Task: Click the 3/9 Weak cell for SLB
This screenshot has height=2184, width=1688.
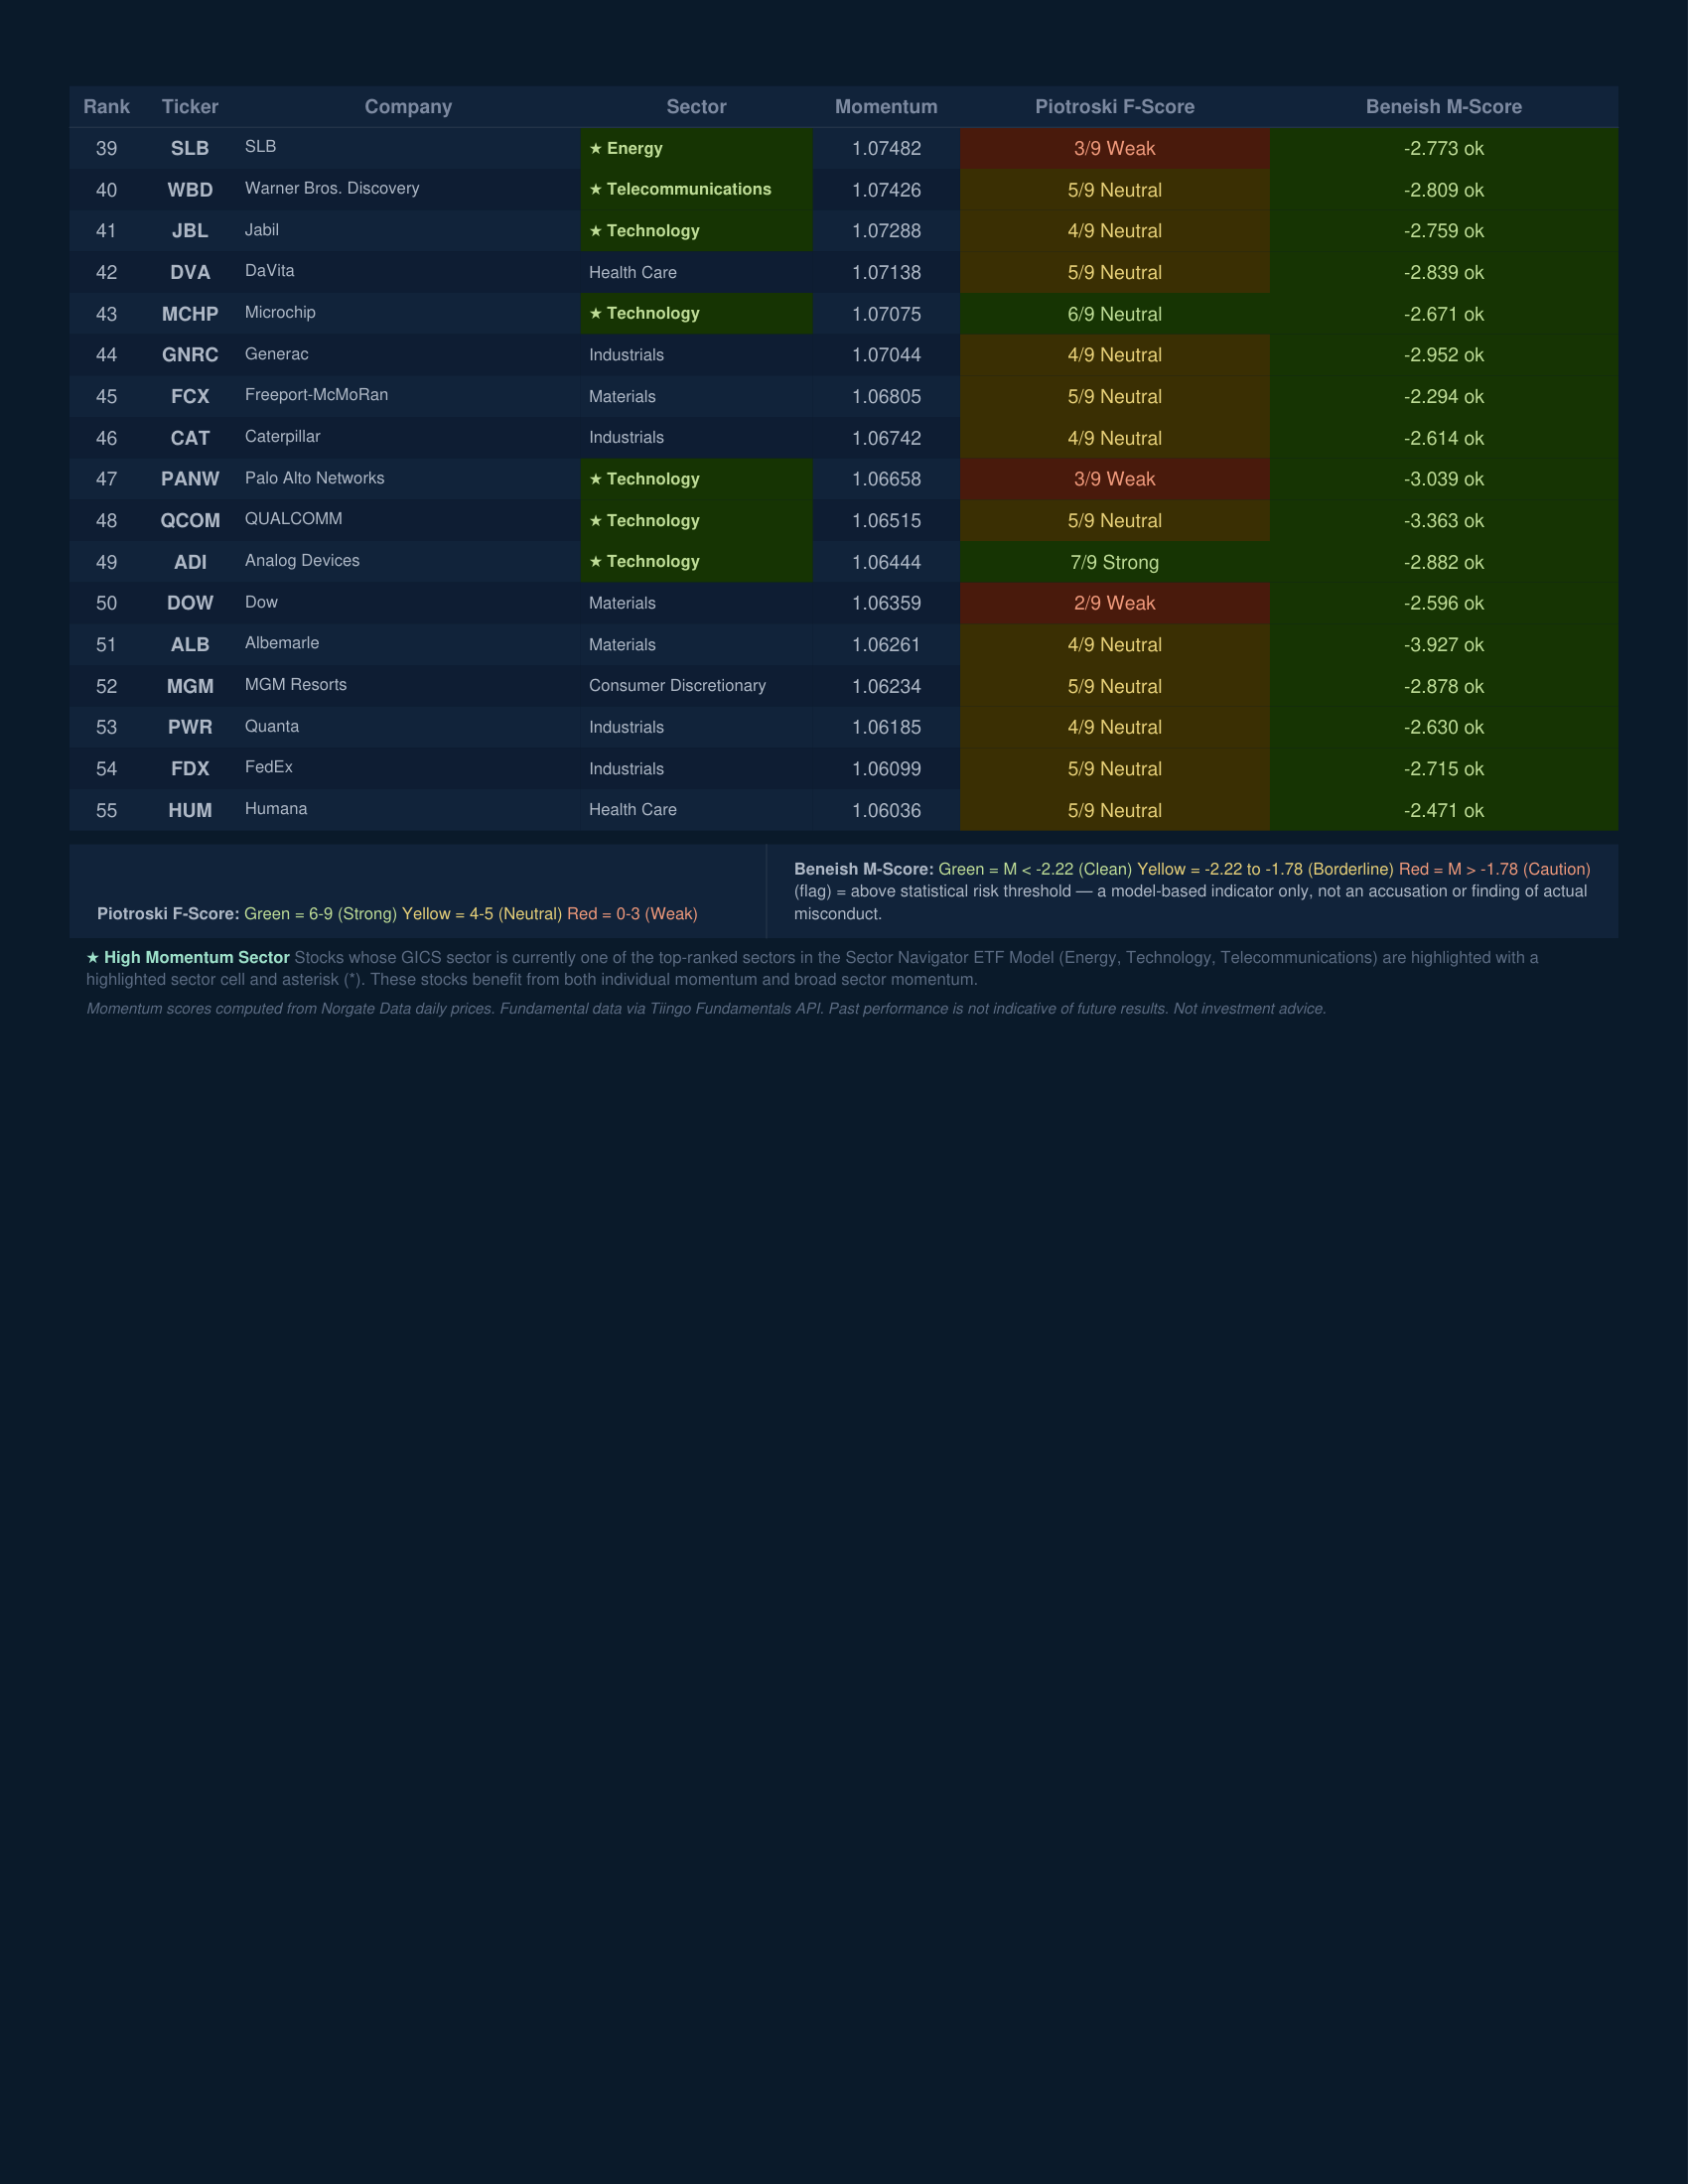Action: (1115, 148)
